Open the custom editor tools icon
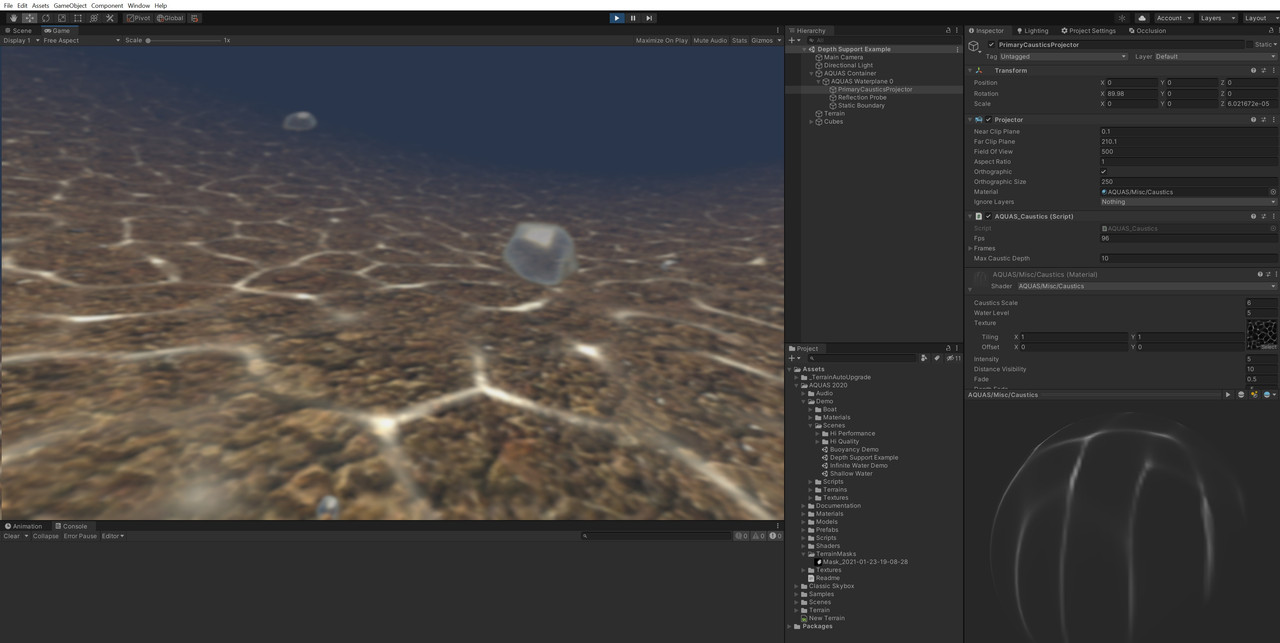 point(109,18)
